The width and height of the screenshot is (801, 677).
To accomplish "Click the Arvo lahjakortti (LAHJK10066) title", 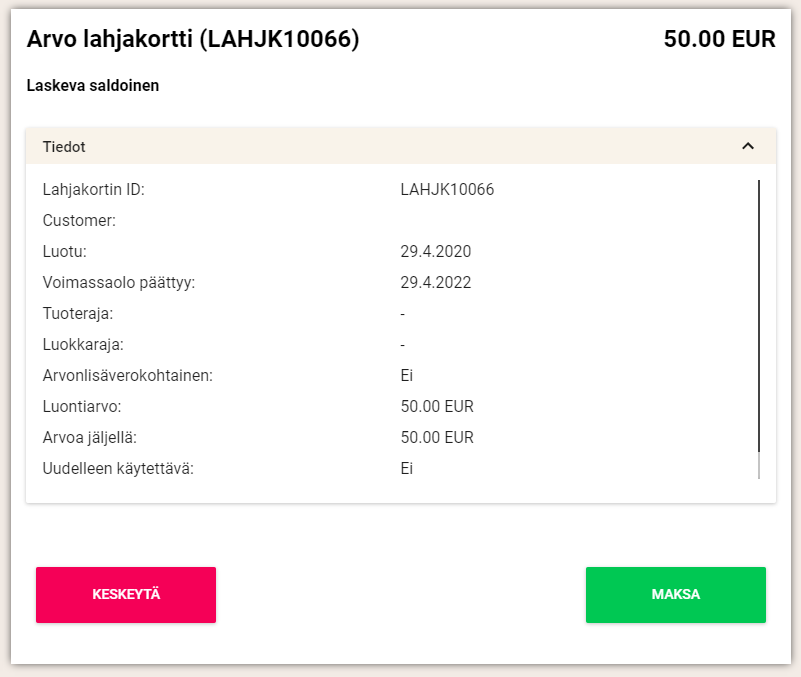I will (193, 39).
